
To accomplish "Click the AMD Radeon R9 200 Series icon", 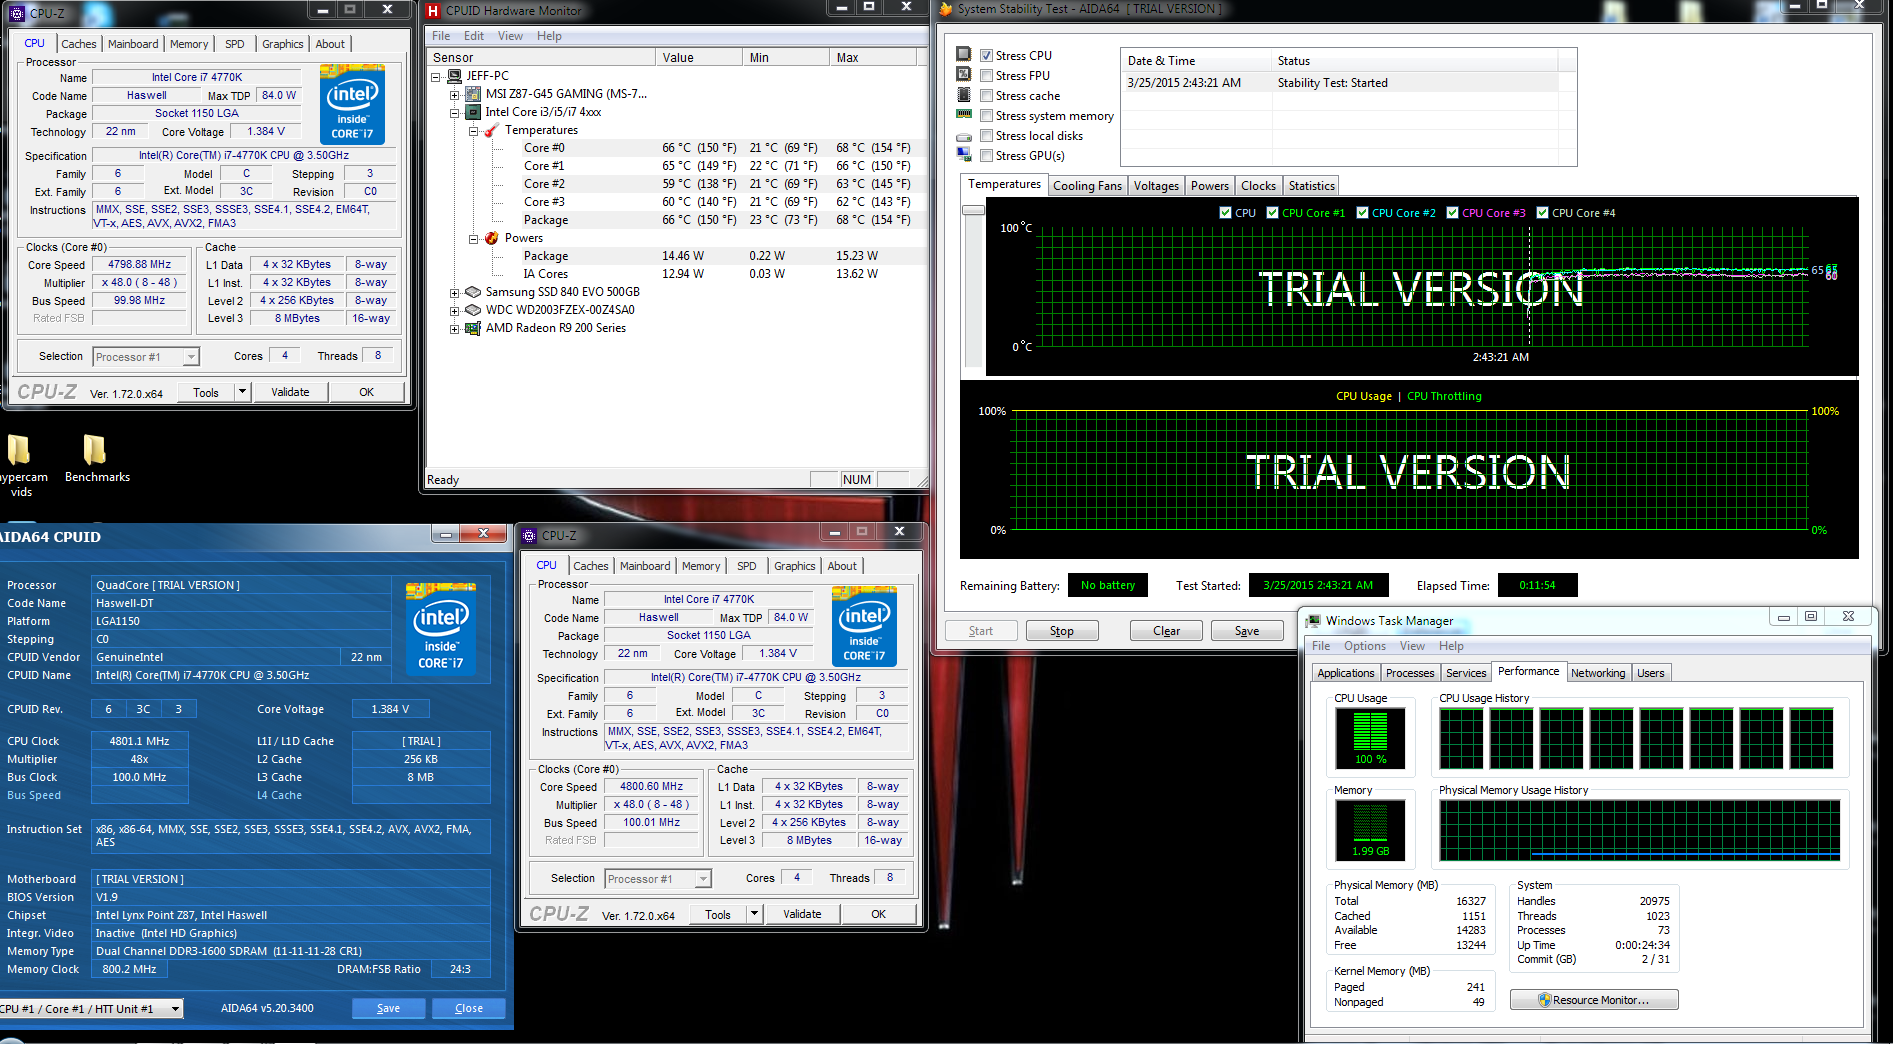I will click(473, 328).
